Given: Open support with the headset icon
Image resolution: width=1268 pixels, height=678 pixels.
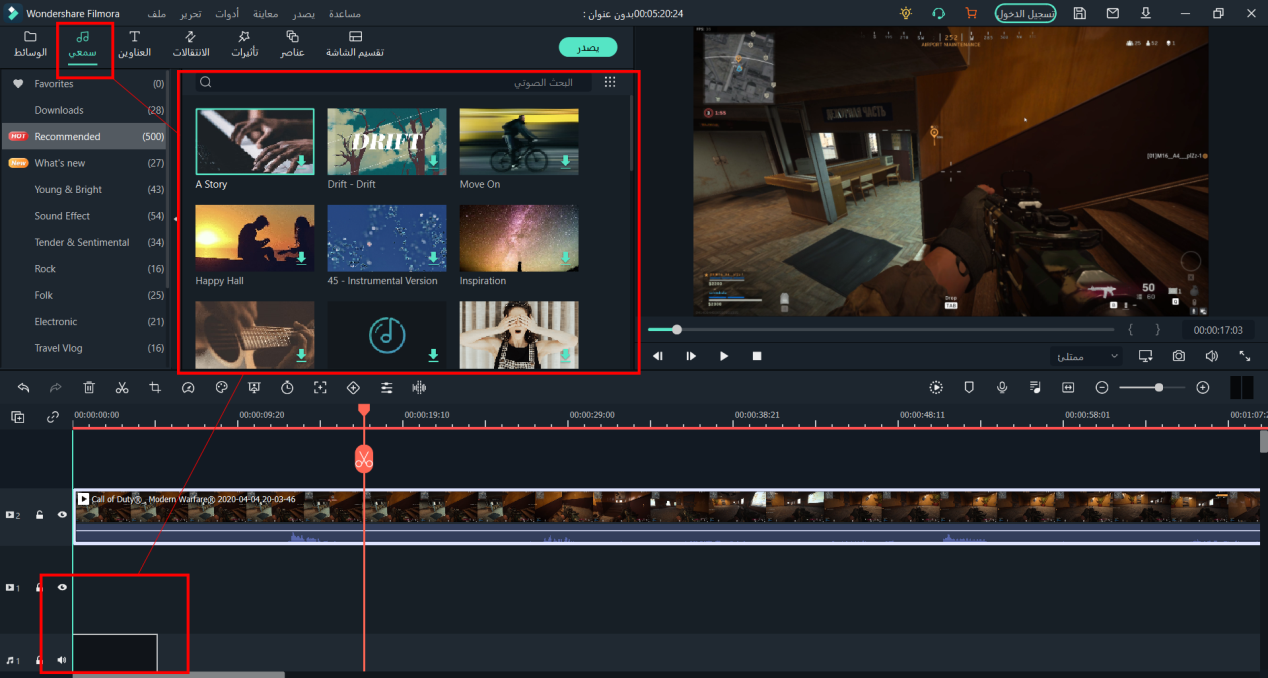Looking at the screenshot, I should tap(938, 14).
